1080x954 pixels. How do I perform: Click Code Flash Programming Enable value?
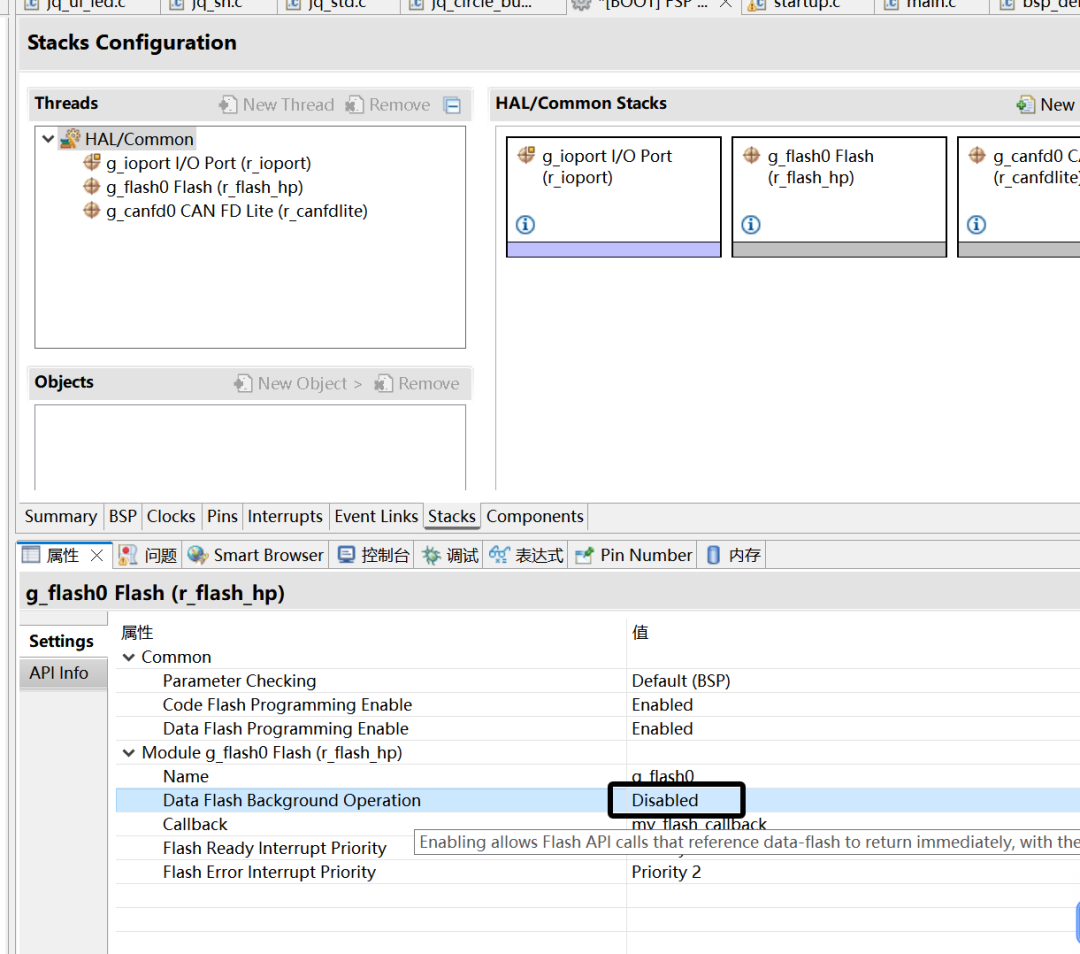pos(662,705)
